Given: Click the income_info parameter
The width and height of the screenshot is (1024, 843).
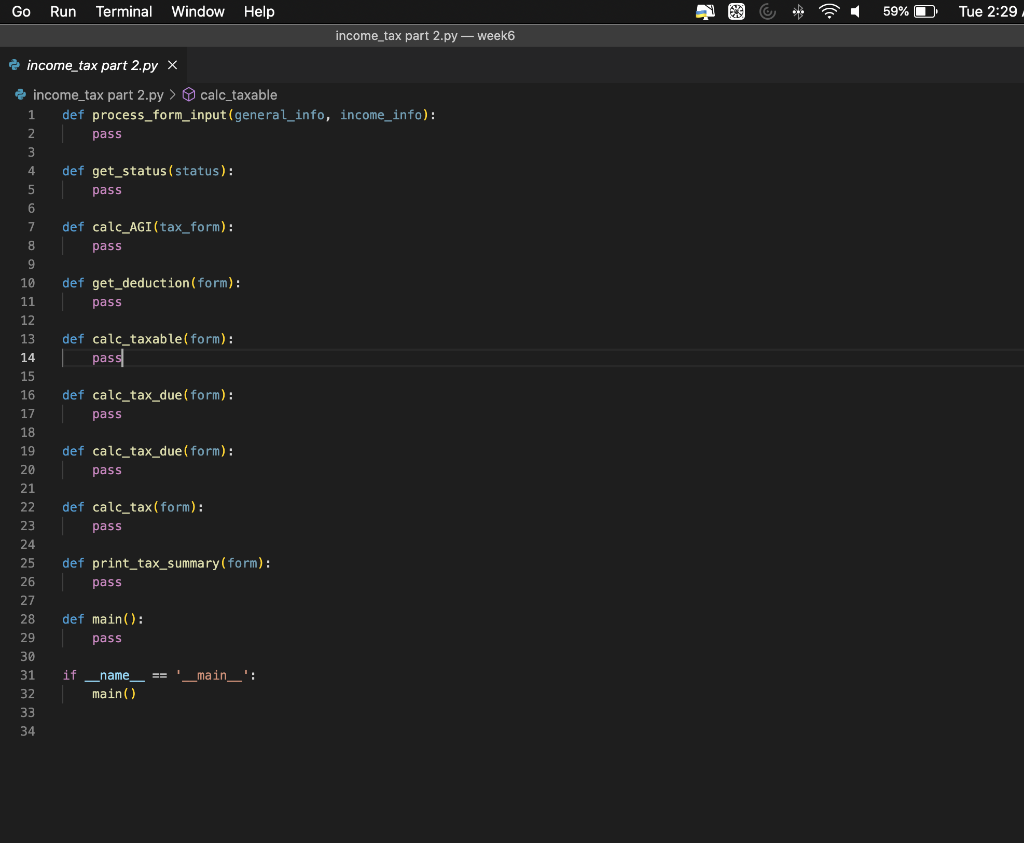Looking at the screenshot, I should tap(381, 115).
